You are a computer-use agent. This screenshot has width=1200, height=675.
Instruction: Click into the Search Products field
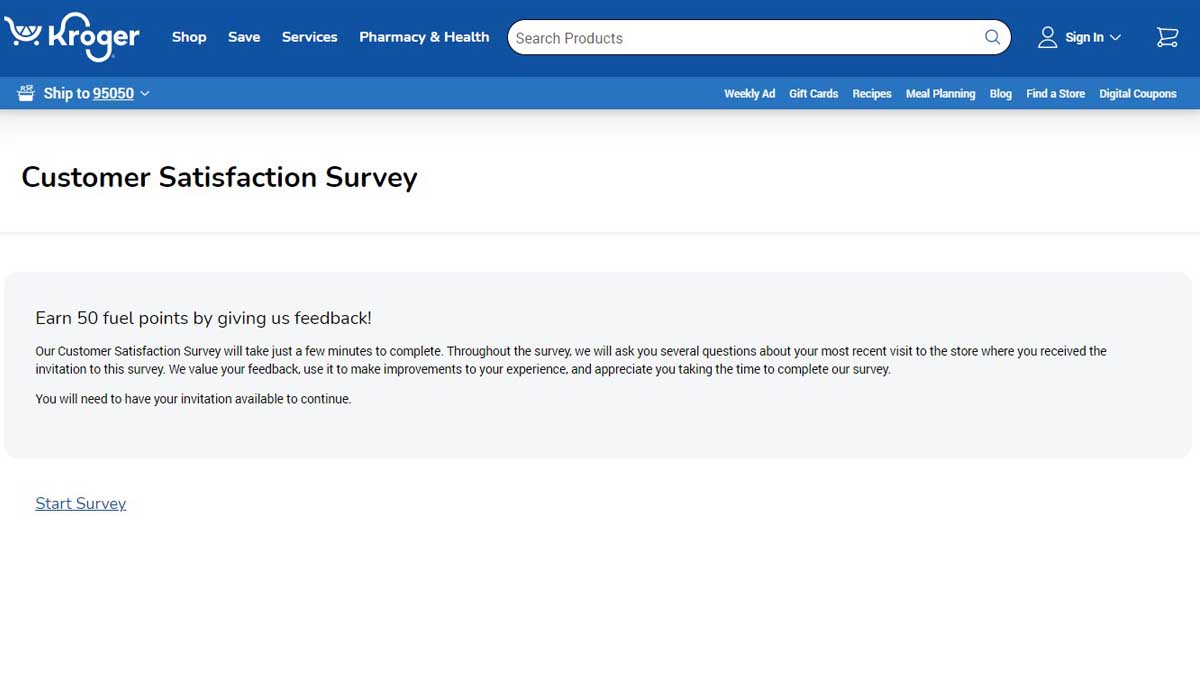[740, 38]
